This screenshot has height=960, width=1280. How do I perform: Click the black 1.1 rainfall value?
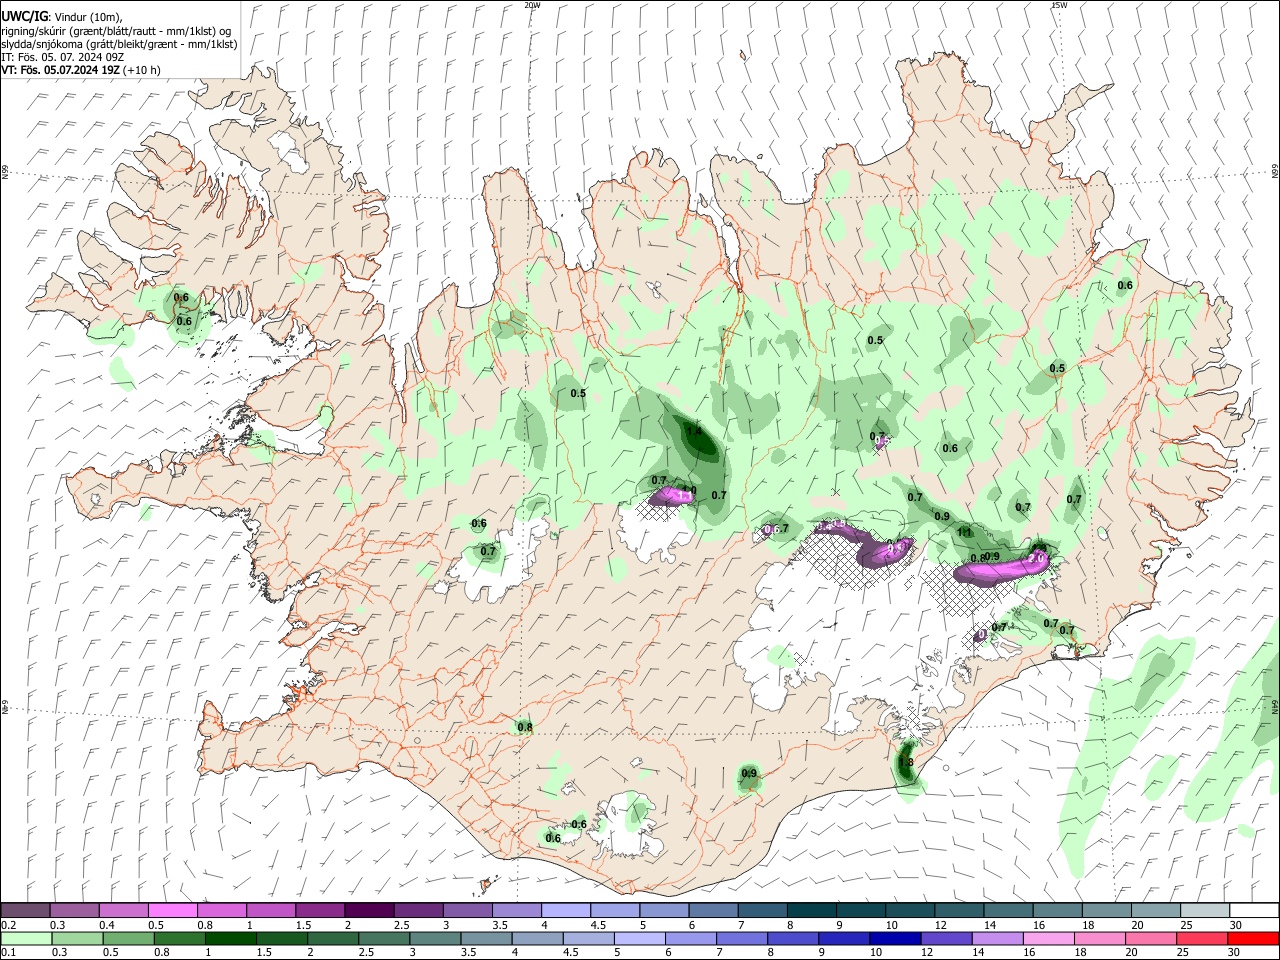[965, 533]
